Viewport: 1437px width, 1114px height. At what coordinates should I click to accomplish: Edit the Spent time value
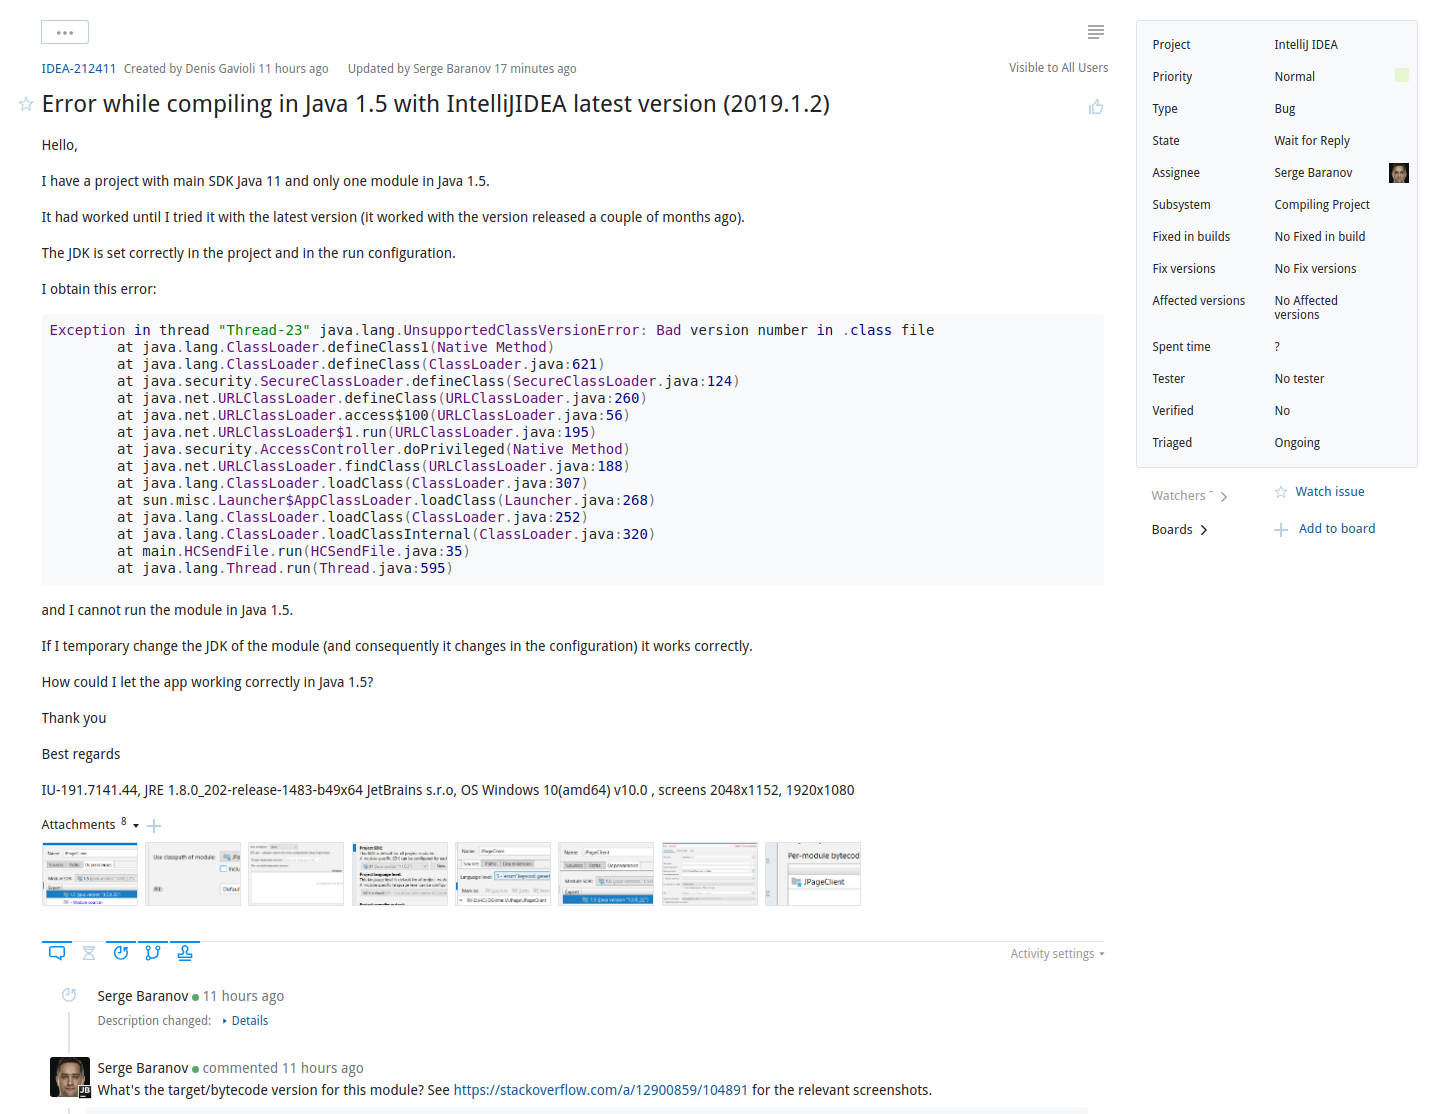click(x=1277, y=347)
